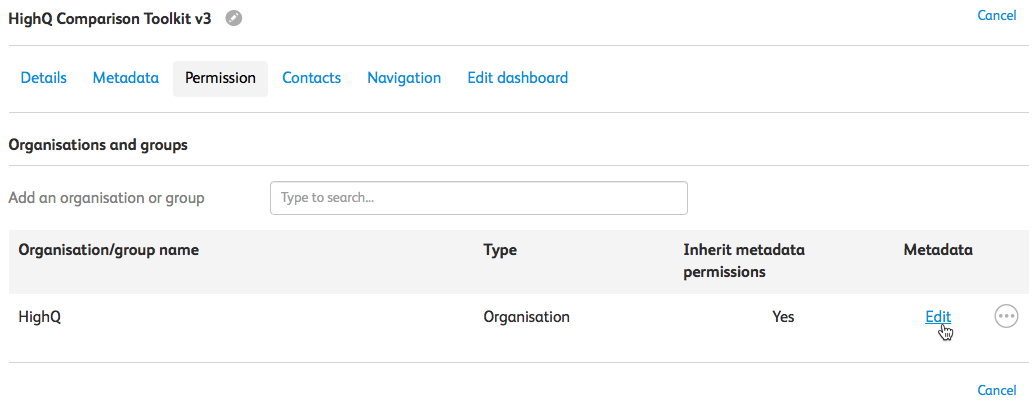Image resolution: width=1035 pixels, height=409 pixels.
Task: Switch to the Edit dashboard tab
Action: click(x=517, y=78)
